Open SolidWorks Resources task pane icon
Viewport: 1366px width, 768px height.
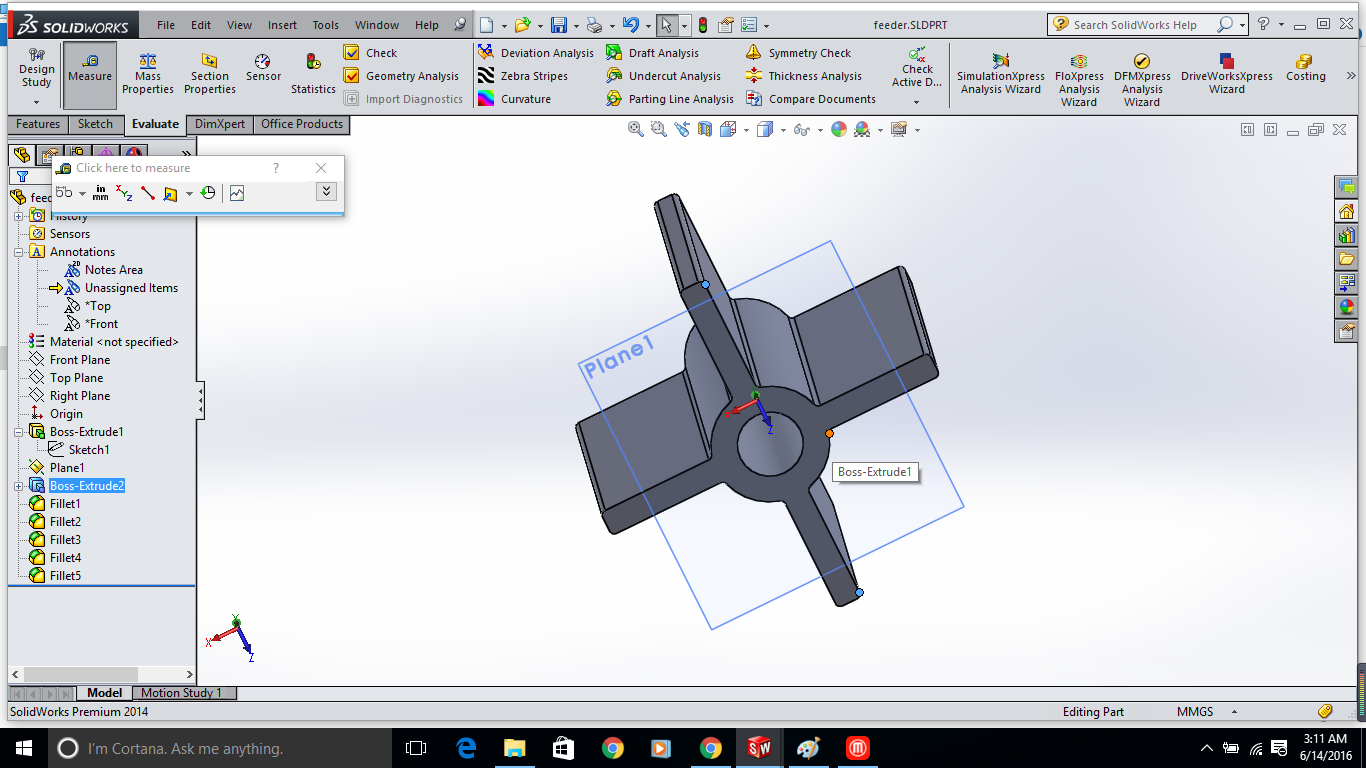pyautogui.click(x=1347, y=211)
